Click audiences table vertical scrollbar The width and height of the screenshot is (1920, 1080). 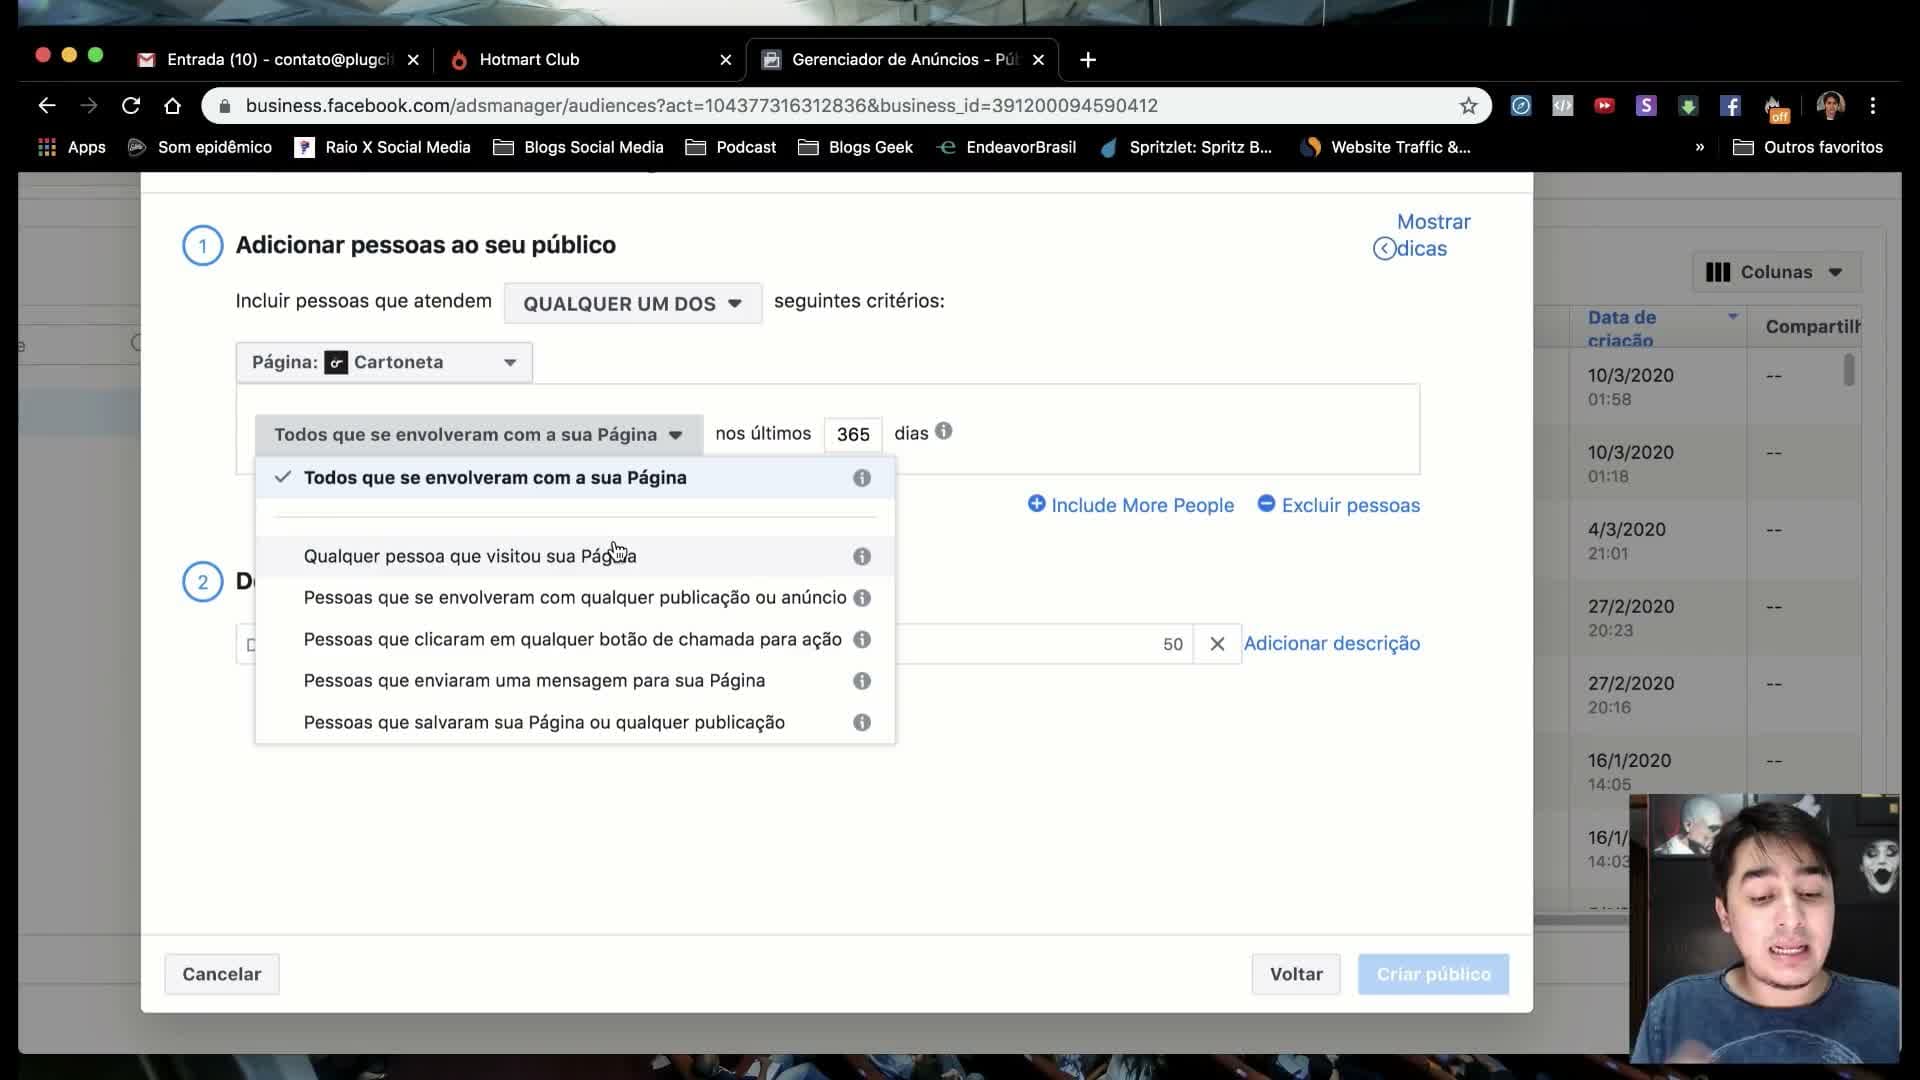1849,370
